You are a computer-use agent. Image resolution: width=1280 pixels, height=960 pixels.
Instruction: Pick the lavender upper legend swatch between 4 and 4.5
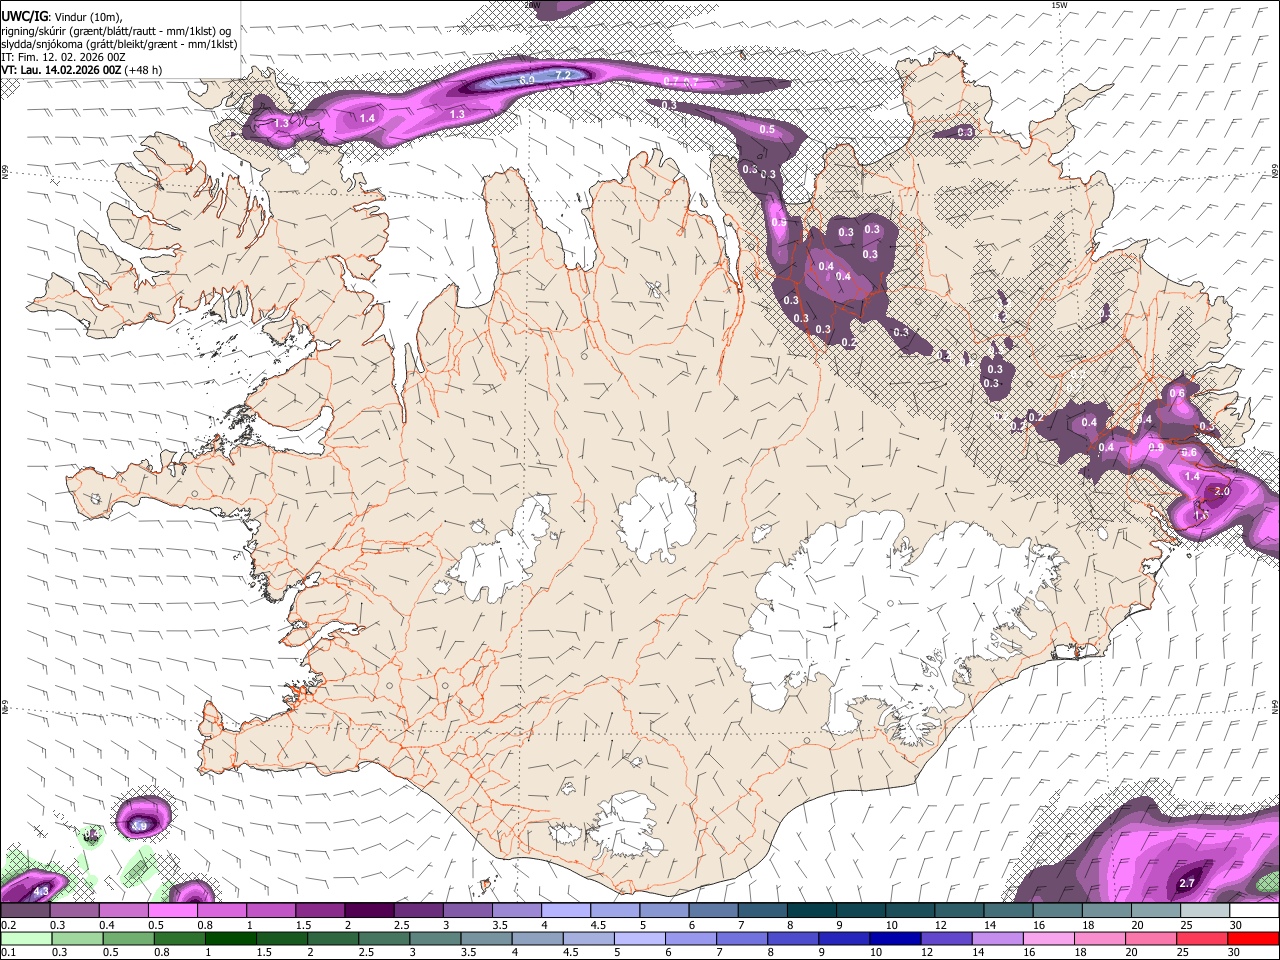point(566,911)
